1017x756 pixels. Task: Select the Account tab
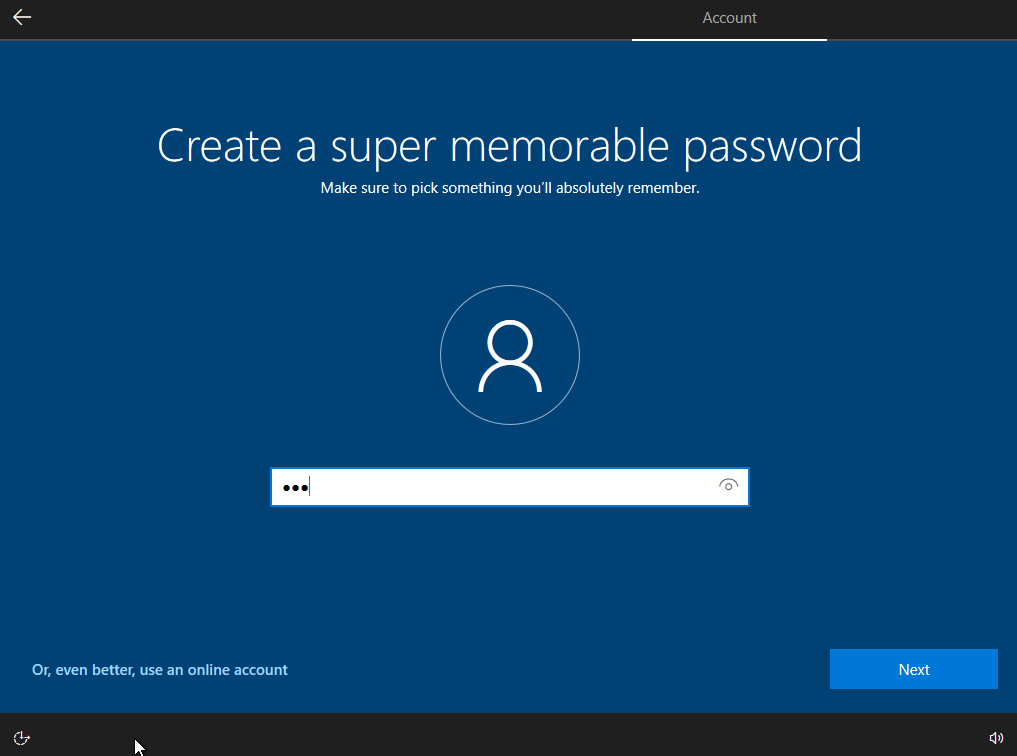(729, 18)
